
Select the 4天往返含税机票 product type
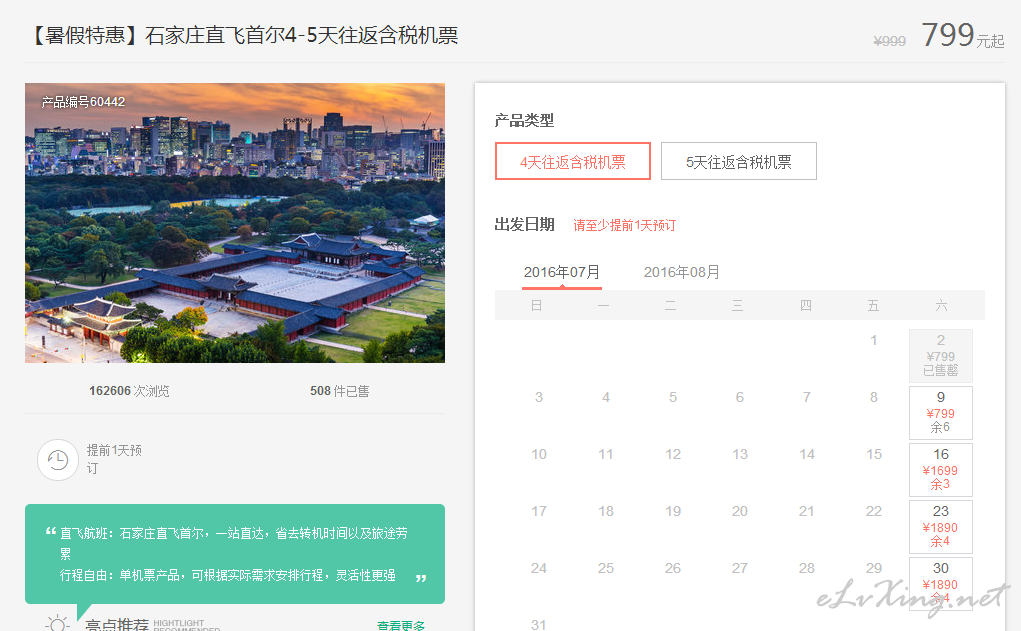(x=572, y=161)
